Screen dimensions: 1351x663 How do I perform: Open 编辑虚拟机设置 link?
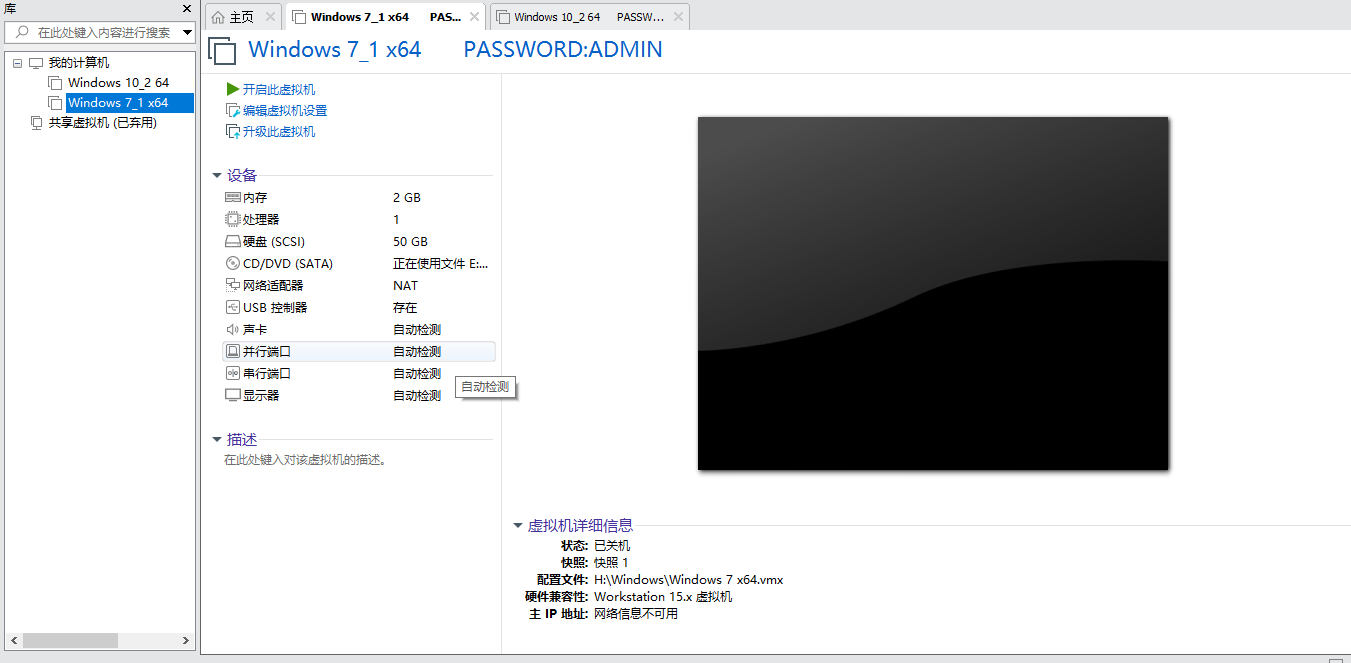pos(285,110)
